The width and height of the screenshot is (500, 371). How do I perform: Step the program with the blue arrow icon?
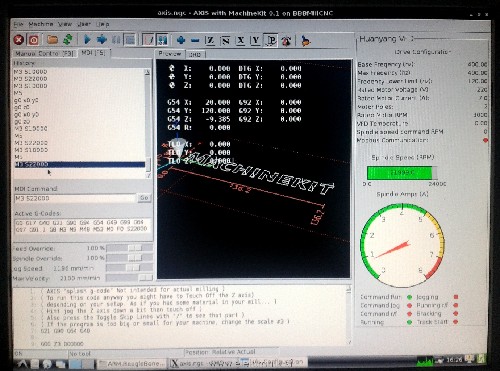point(102,40)
